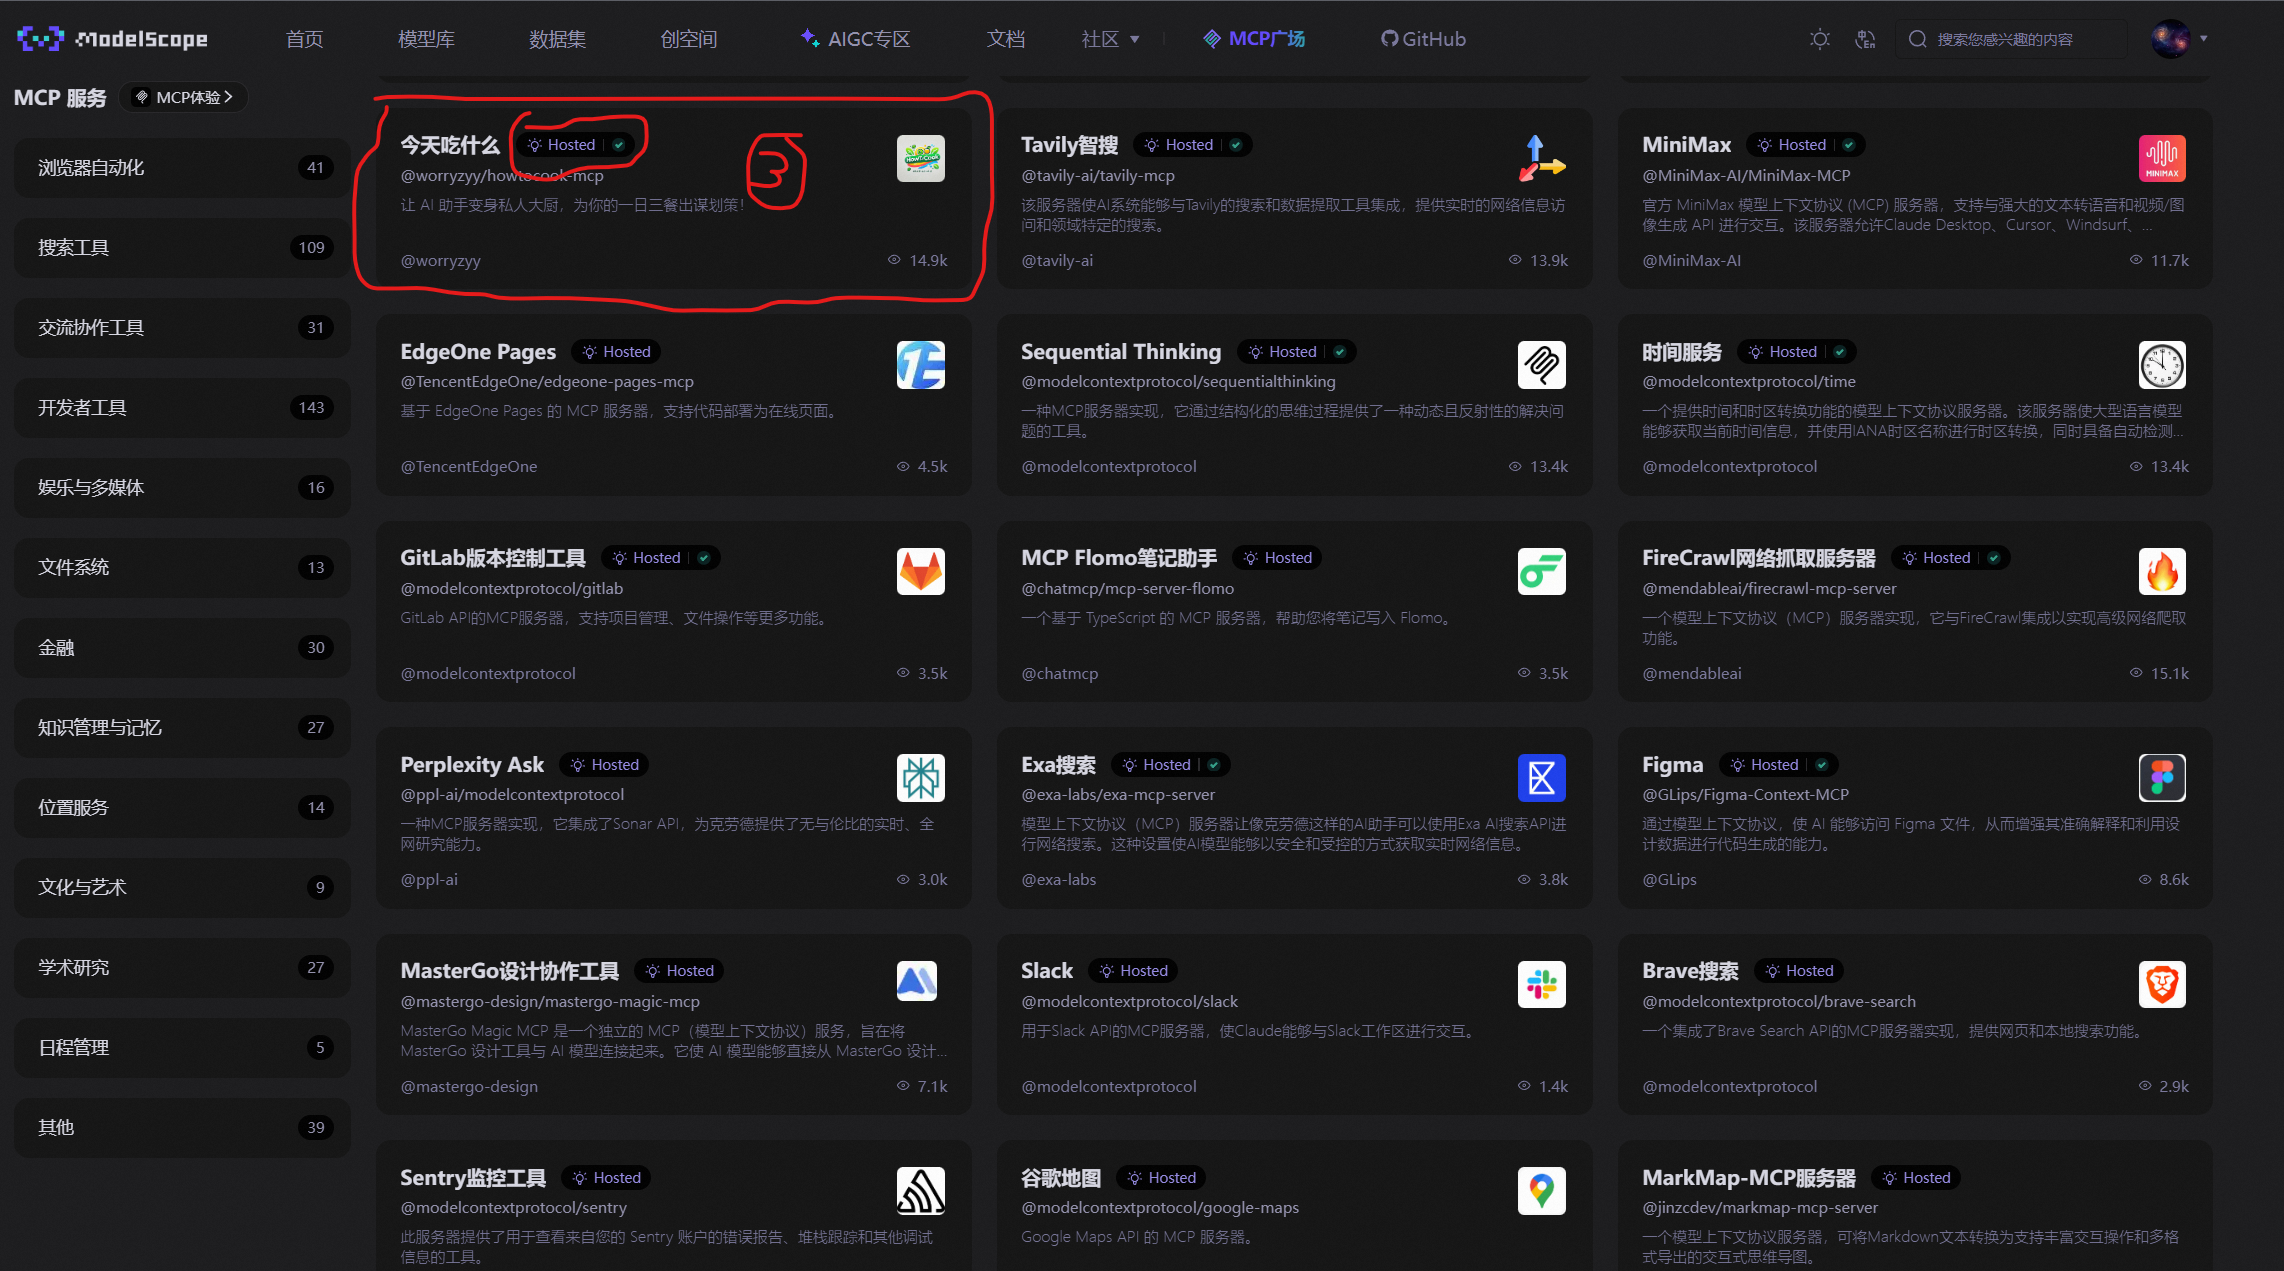Open the 模型库 nav tab
The image size is (2284, 1271).
(426, 39)
